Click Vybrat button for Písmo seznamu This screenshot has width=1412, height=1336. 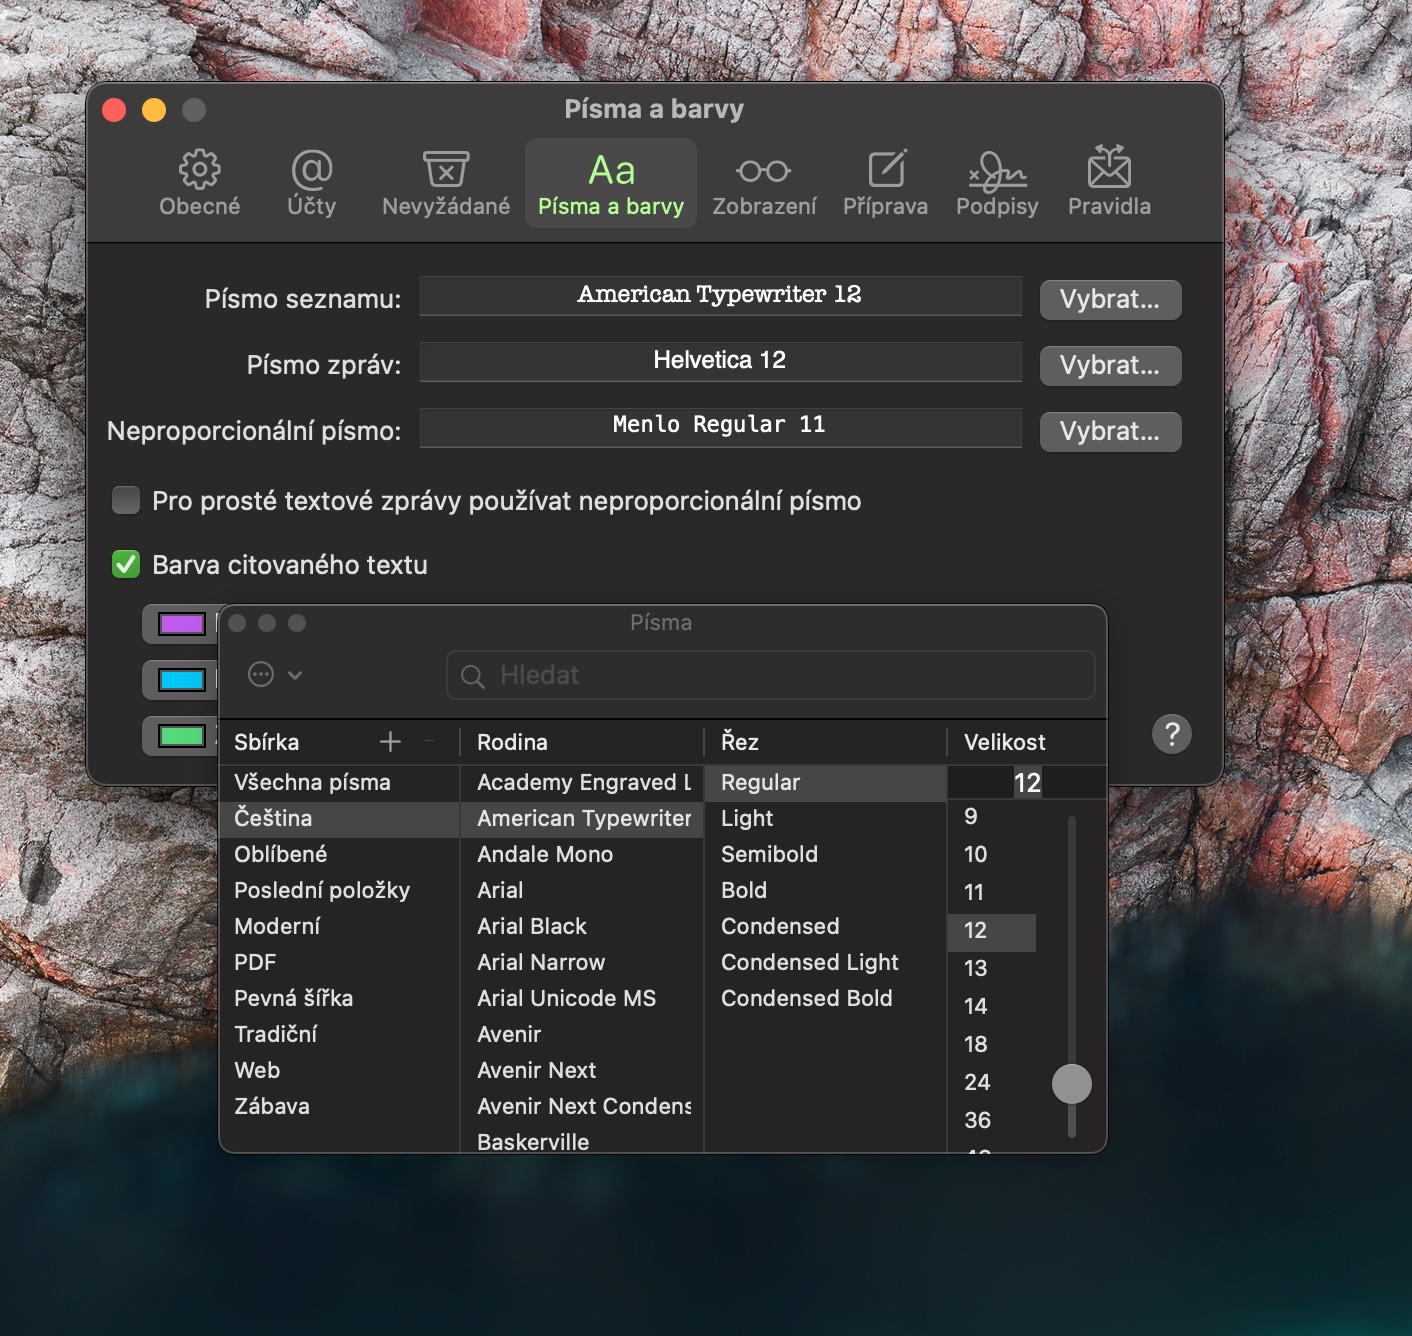[x=1110, y=300]
